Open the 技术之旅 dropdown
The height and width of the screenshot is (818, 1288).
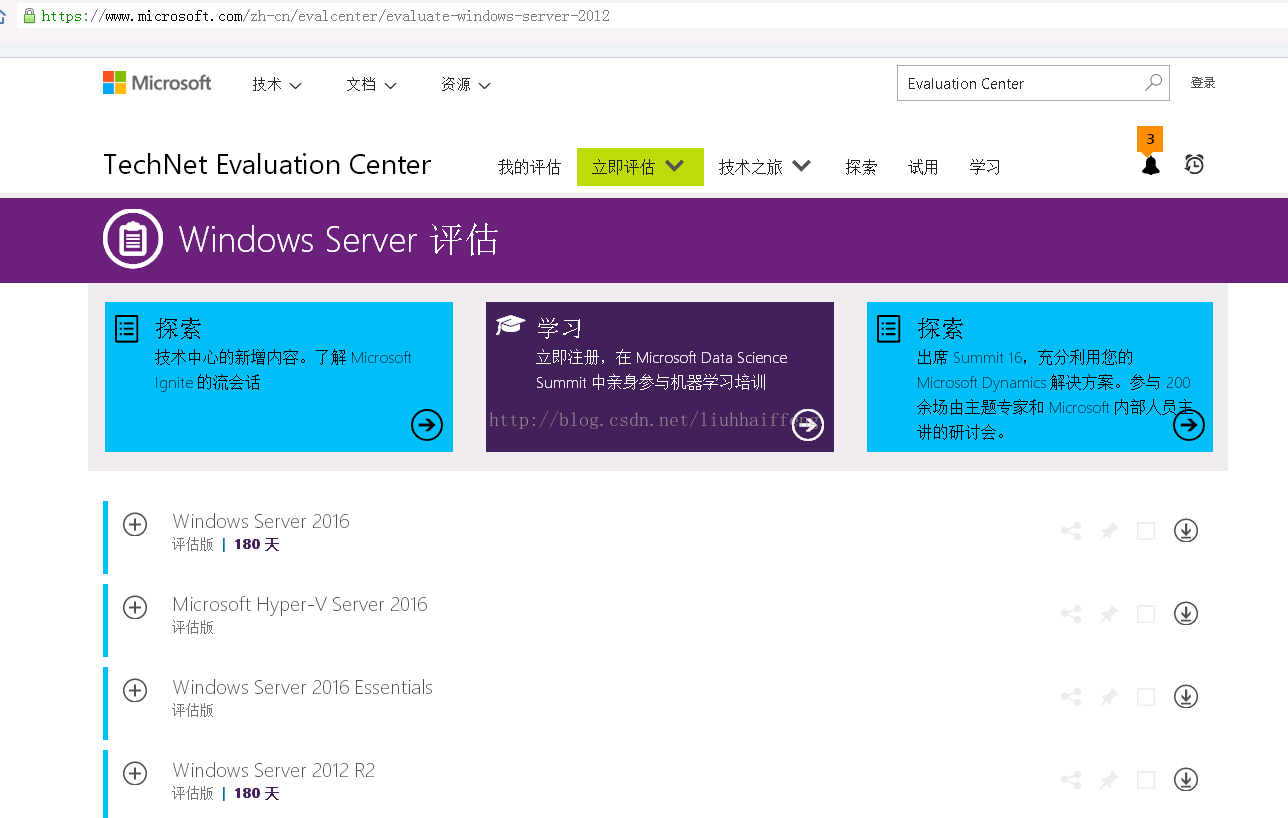[765, 167]
